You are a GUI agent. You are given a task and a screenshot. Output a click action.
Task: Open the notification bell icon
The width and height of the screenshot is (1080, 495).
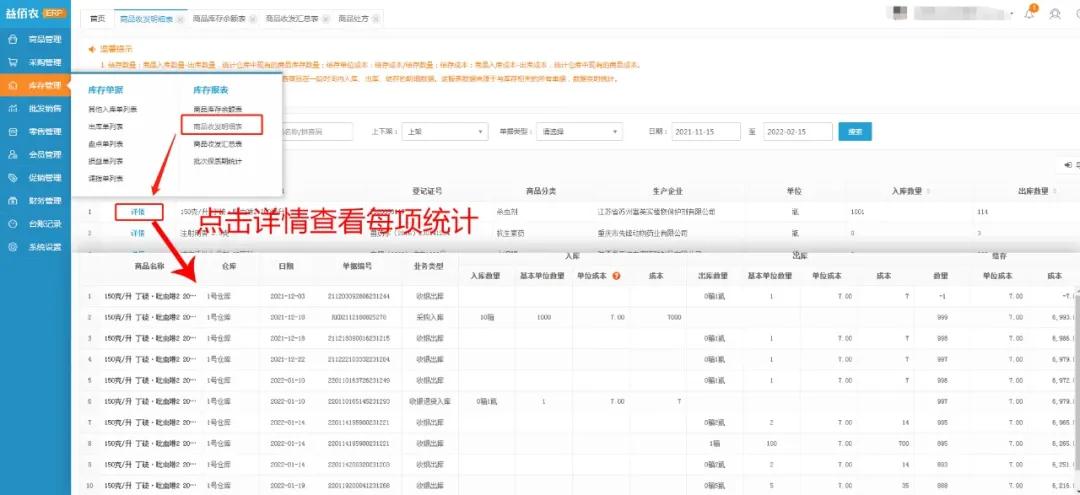click(x=1030, y=13)
